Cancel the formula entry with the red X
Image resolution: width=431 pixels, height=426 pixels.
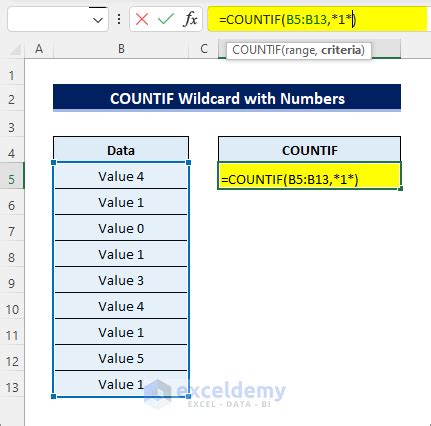point(142,19)
